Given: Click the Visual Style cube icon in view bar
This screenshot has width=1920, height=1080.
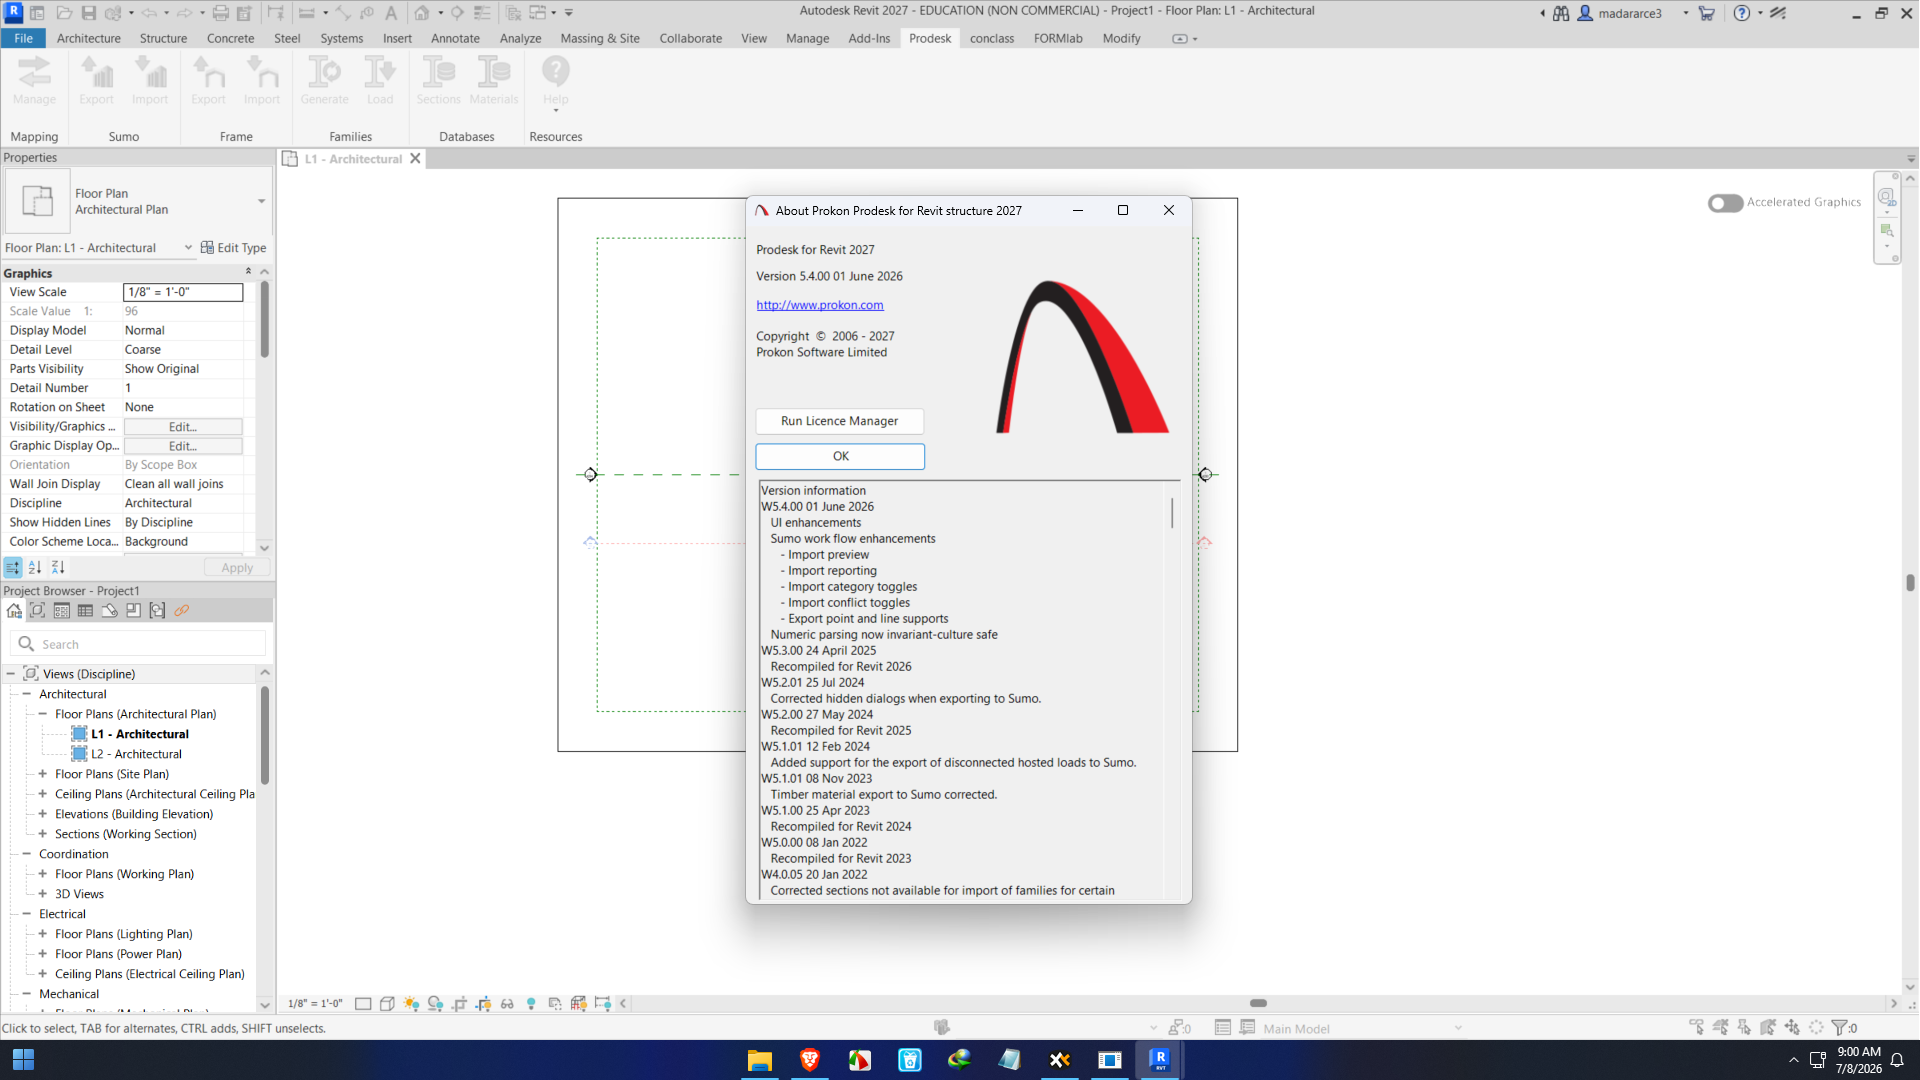Looking at the screenshot, I should pyautogui.click(x=387, y=1004).
